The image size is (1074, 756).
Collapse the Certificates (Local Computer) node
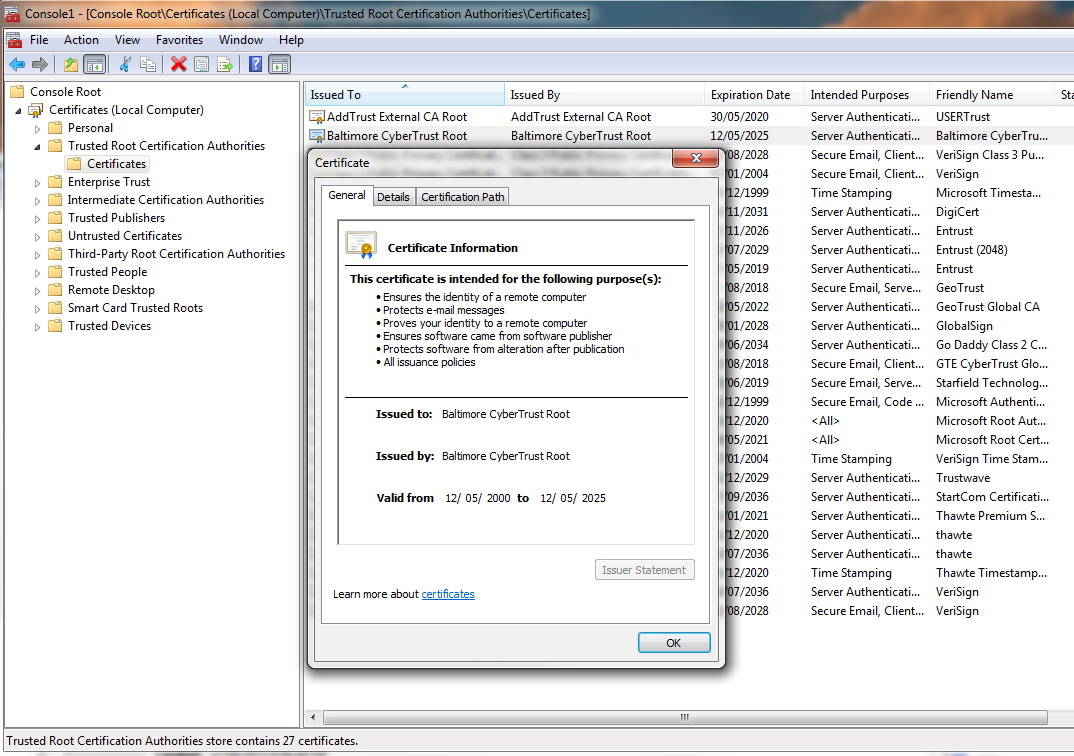click(x=18, y=111)
